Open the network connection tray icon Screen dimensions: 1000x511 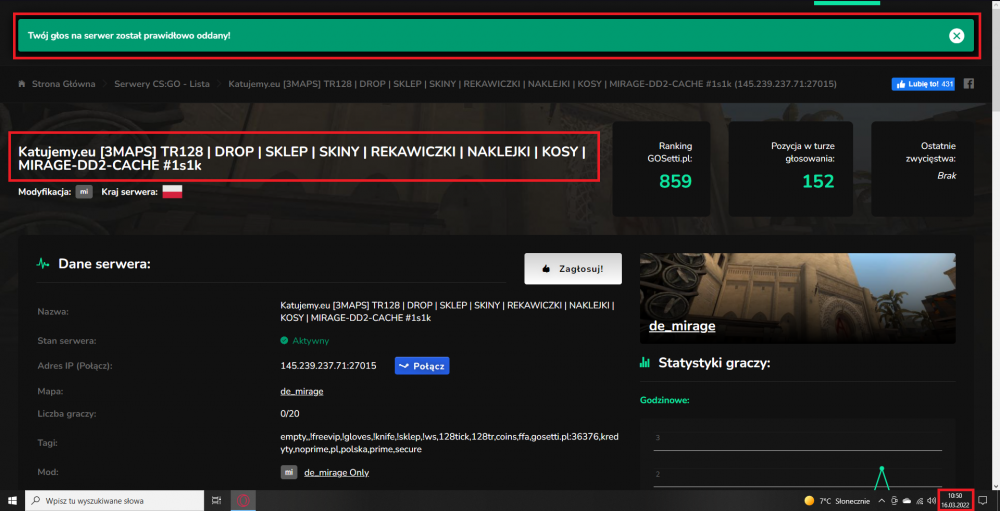tap(919, 501)
